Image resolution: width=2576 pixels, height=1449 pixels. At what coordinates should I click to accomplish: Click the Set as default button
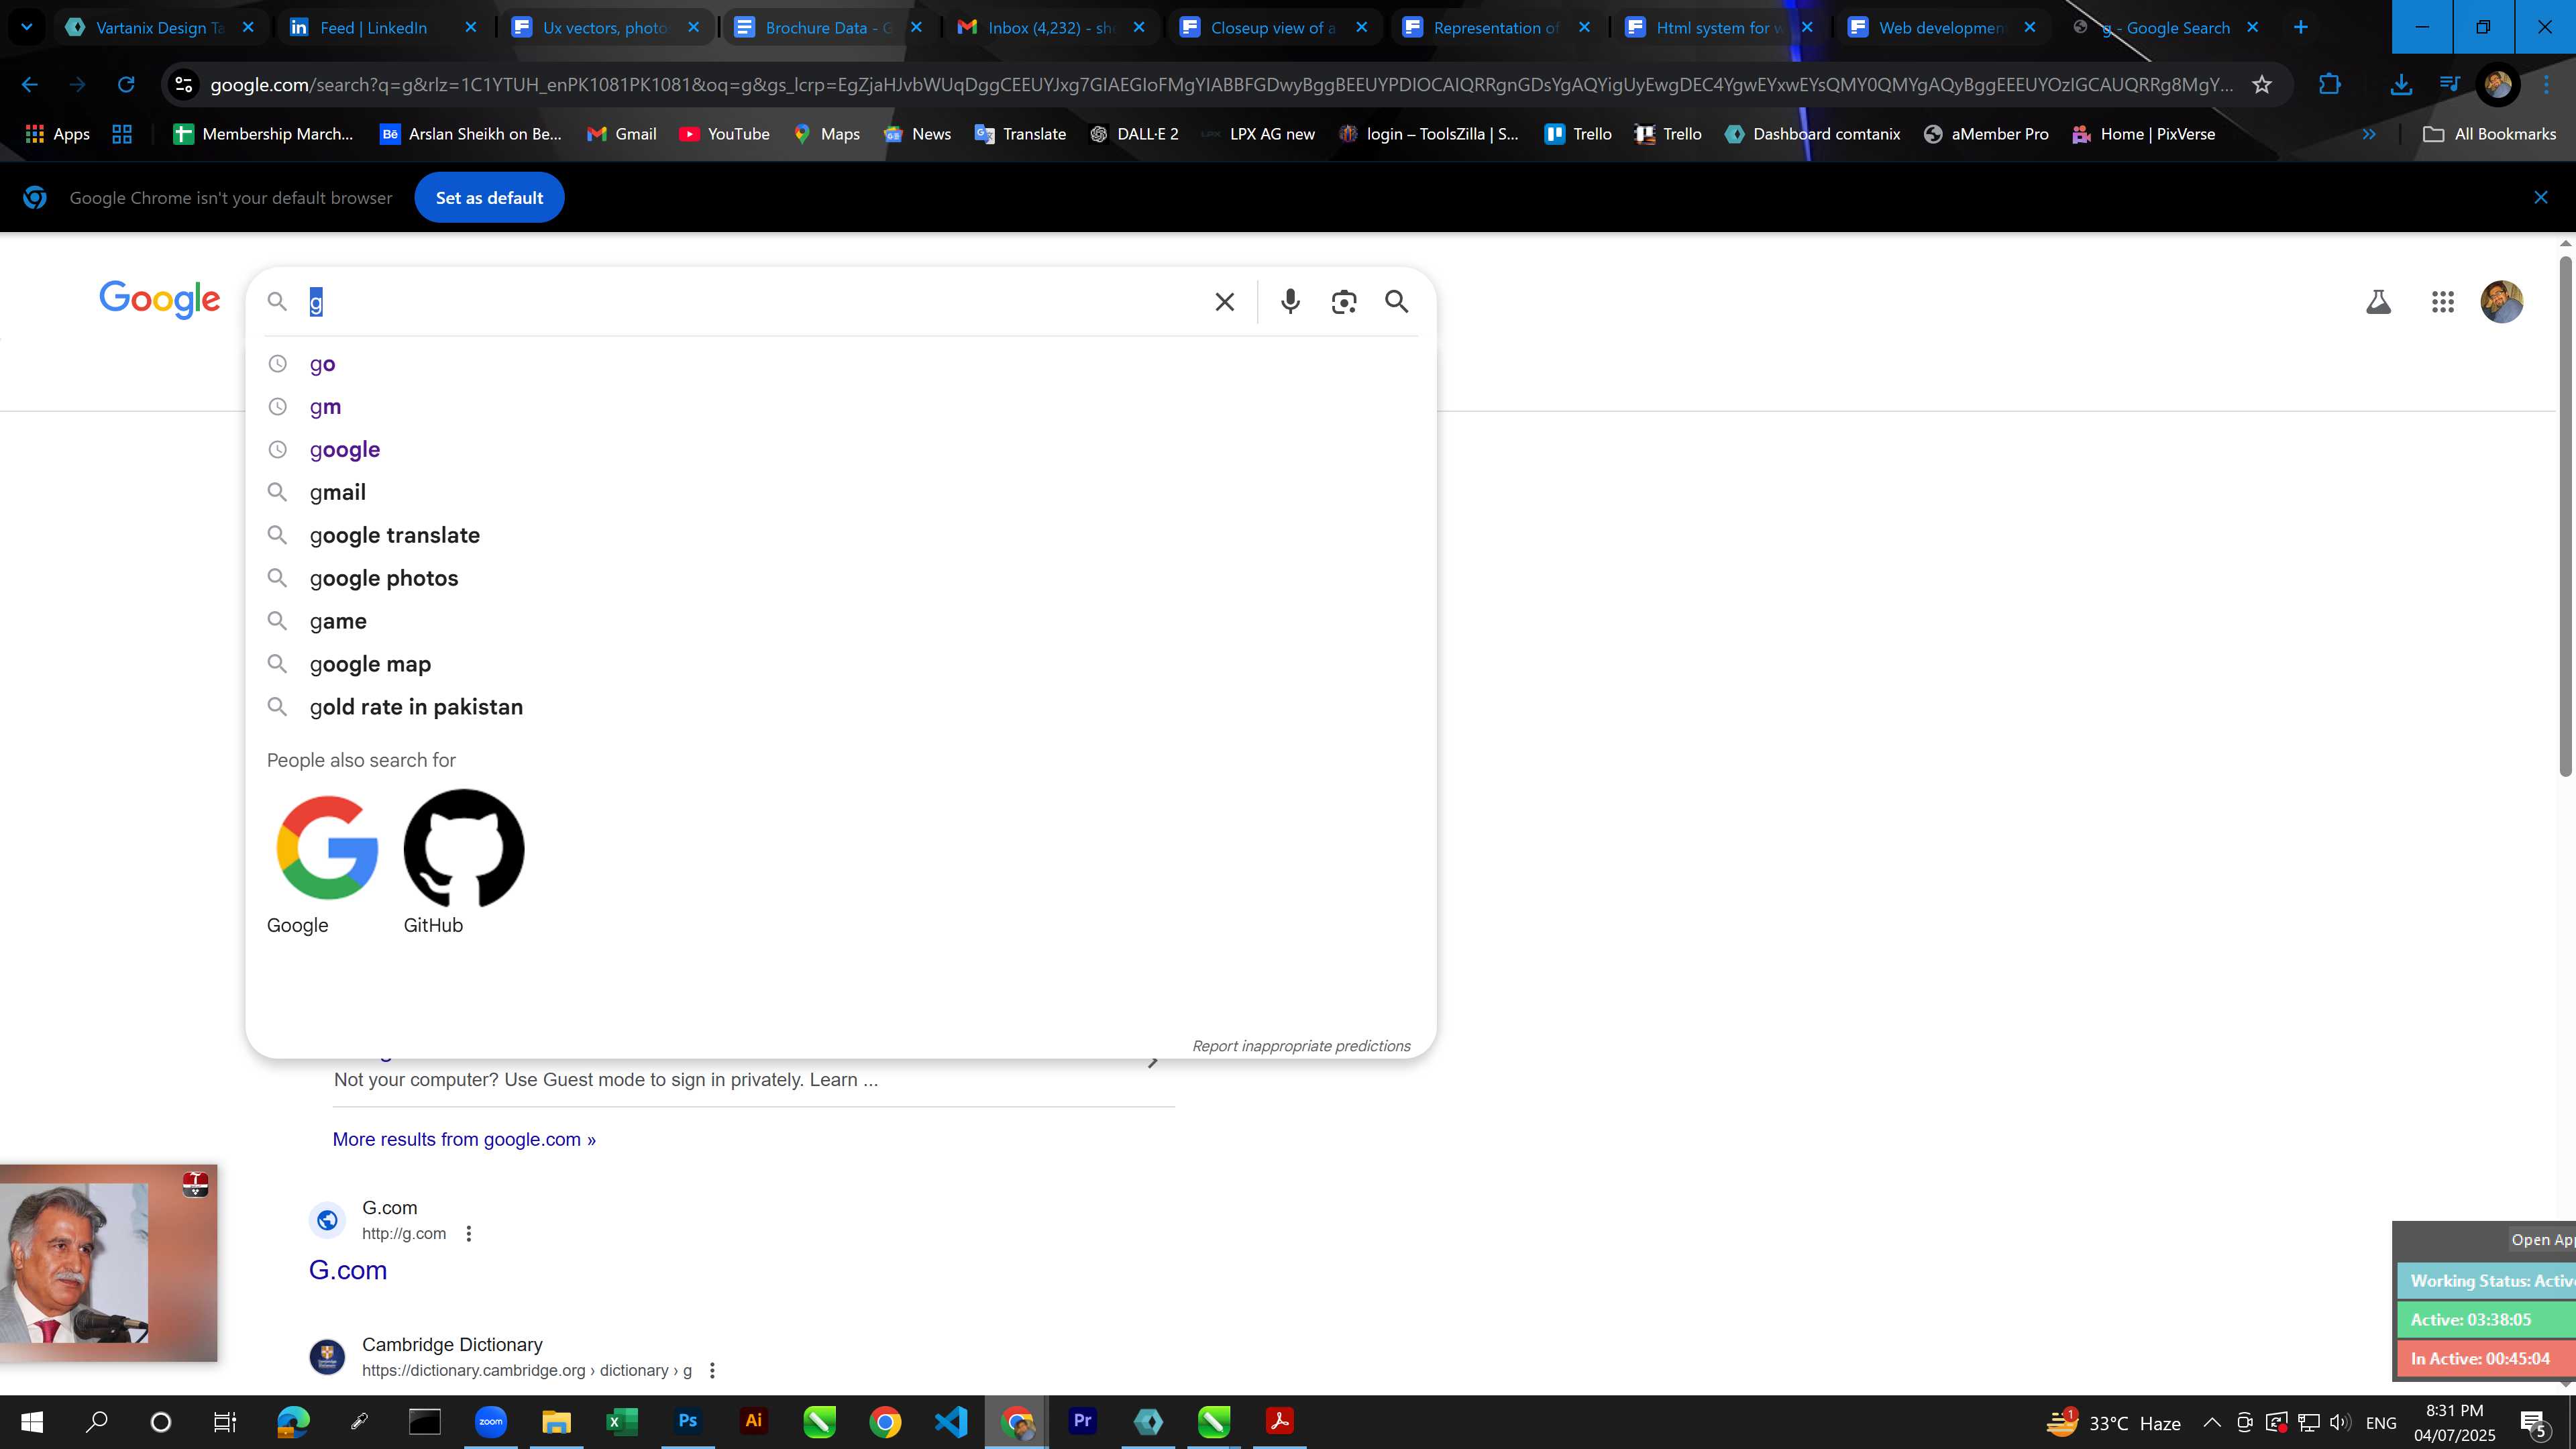point(489,198)
